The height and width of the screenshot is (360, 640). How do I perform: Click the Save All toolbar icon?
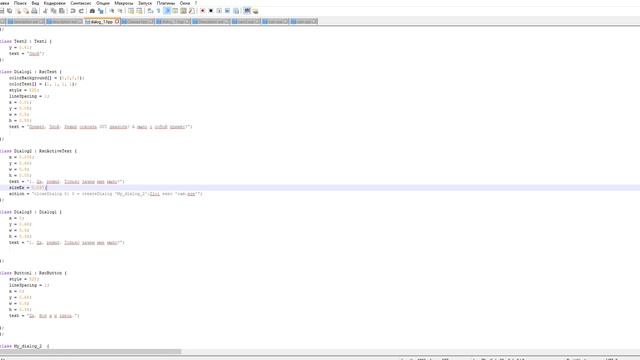point(9,11)
